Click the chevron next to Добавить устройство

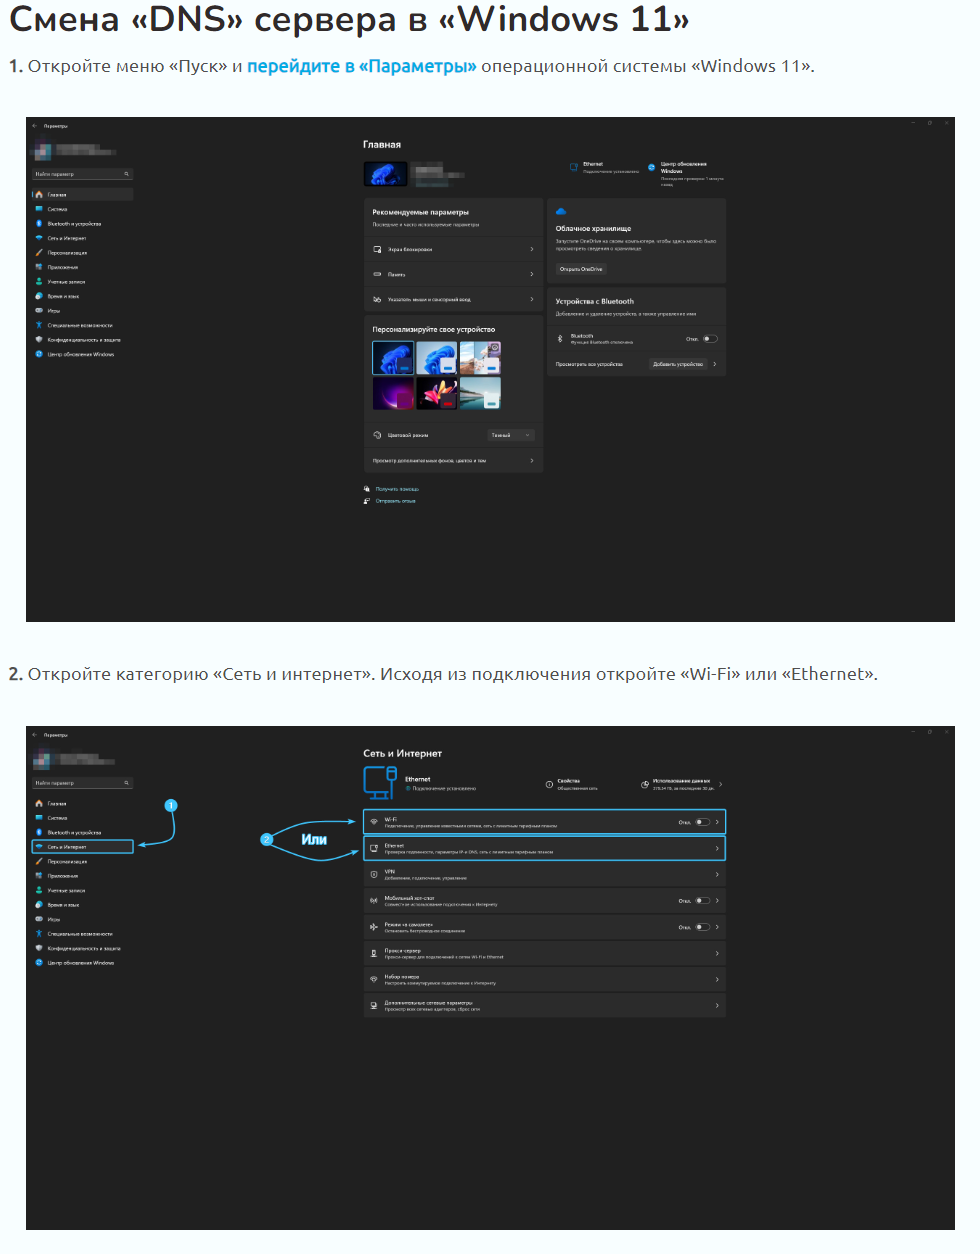click(715, 364)
